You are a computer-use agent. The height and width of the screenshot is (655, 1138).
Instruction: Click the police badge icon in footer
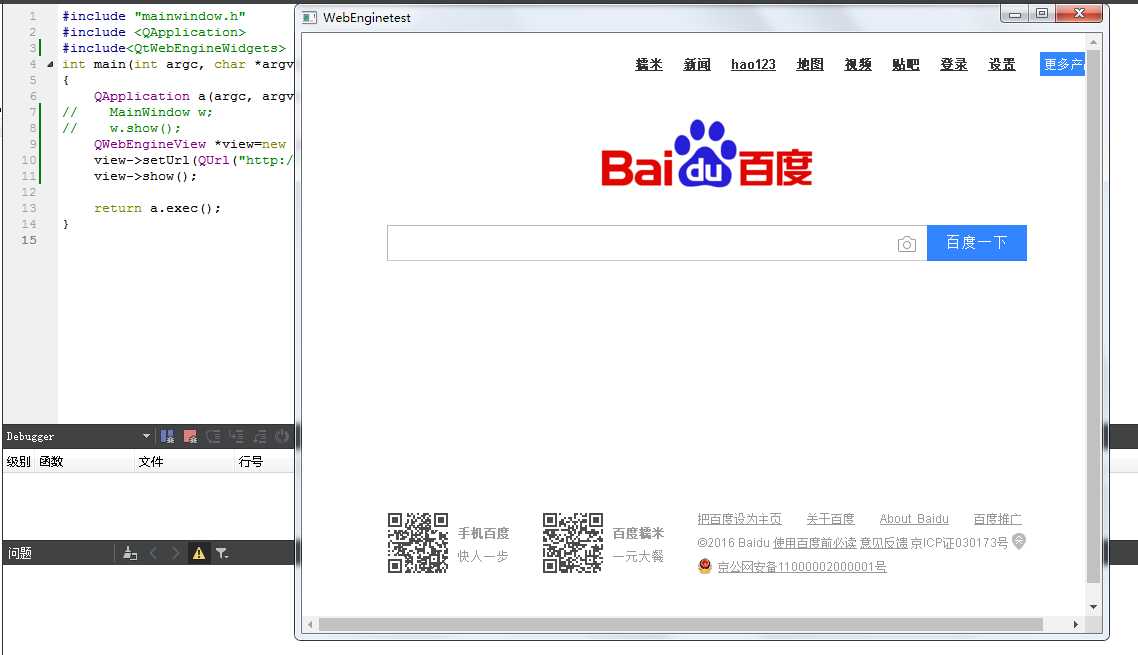pyautogui.click(x=705, y=566)
